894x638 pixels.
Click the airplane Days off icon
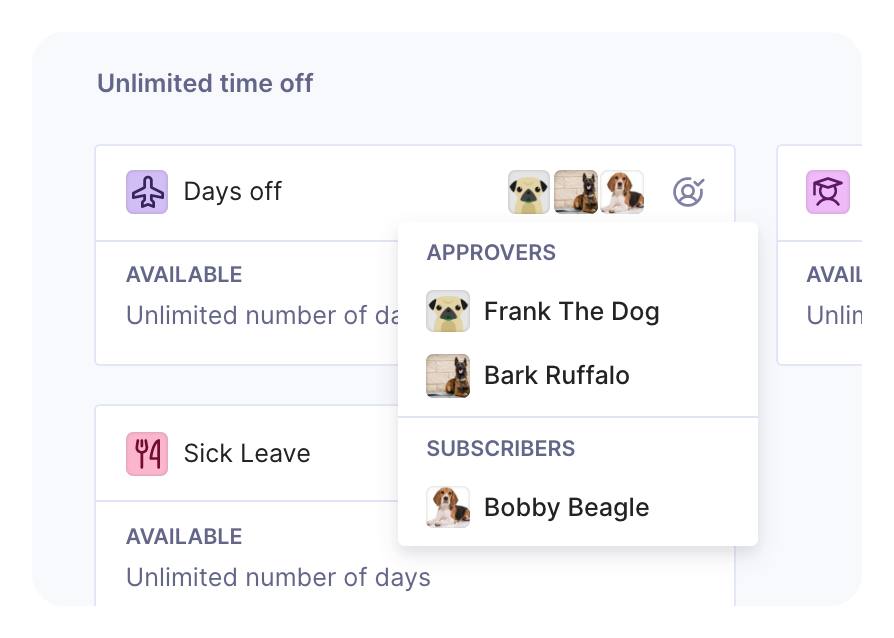coord(147,192)
